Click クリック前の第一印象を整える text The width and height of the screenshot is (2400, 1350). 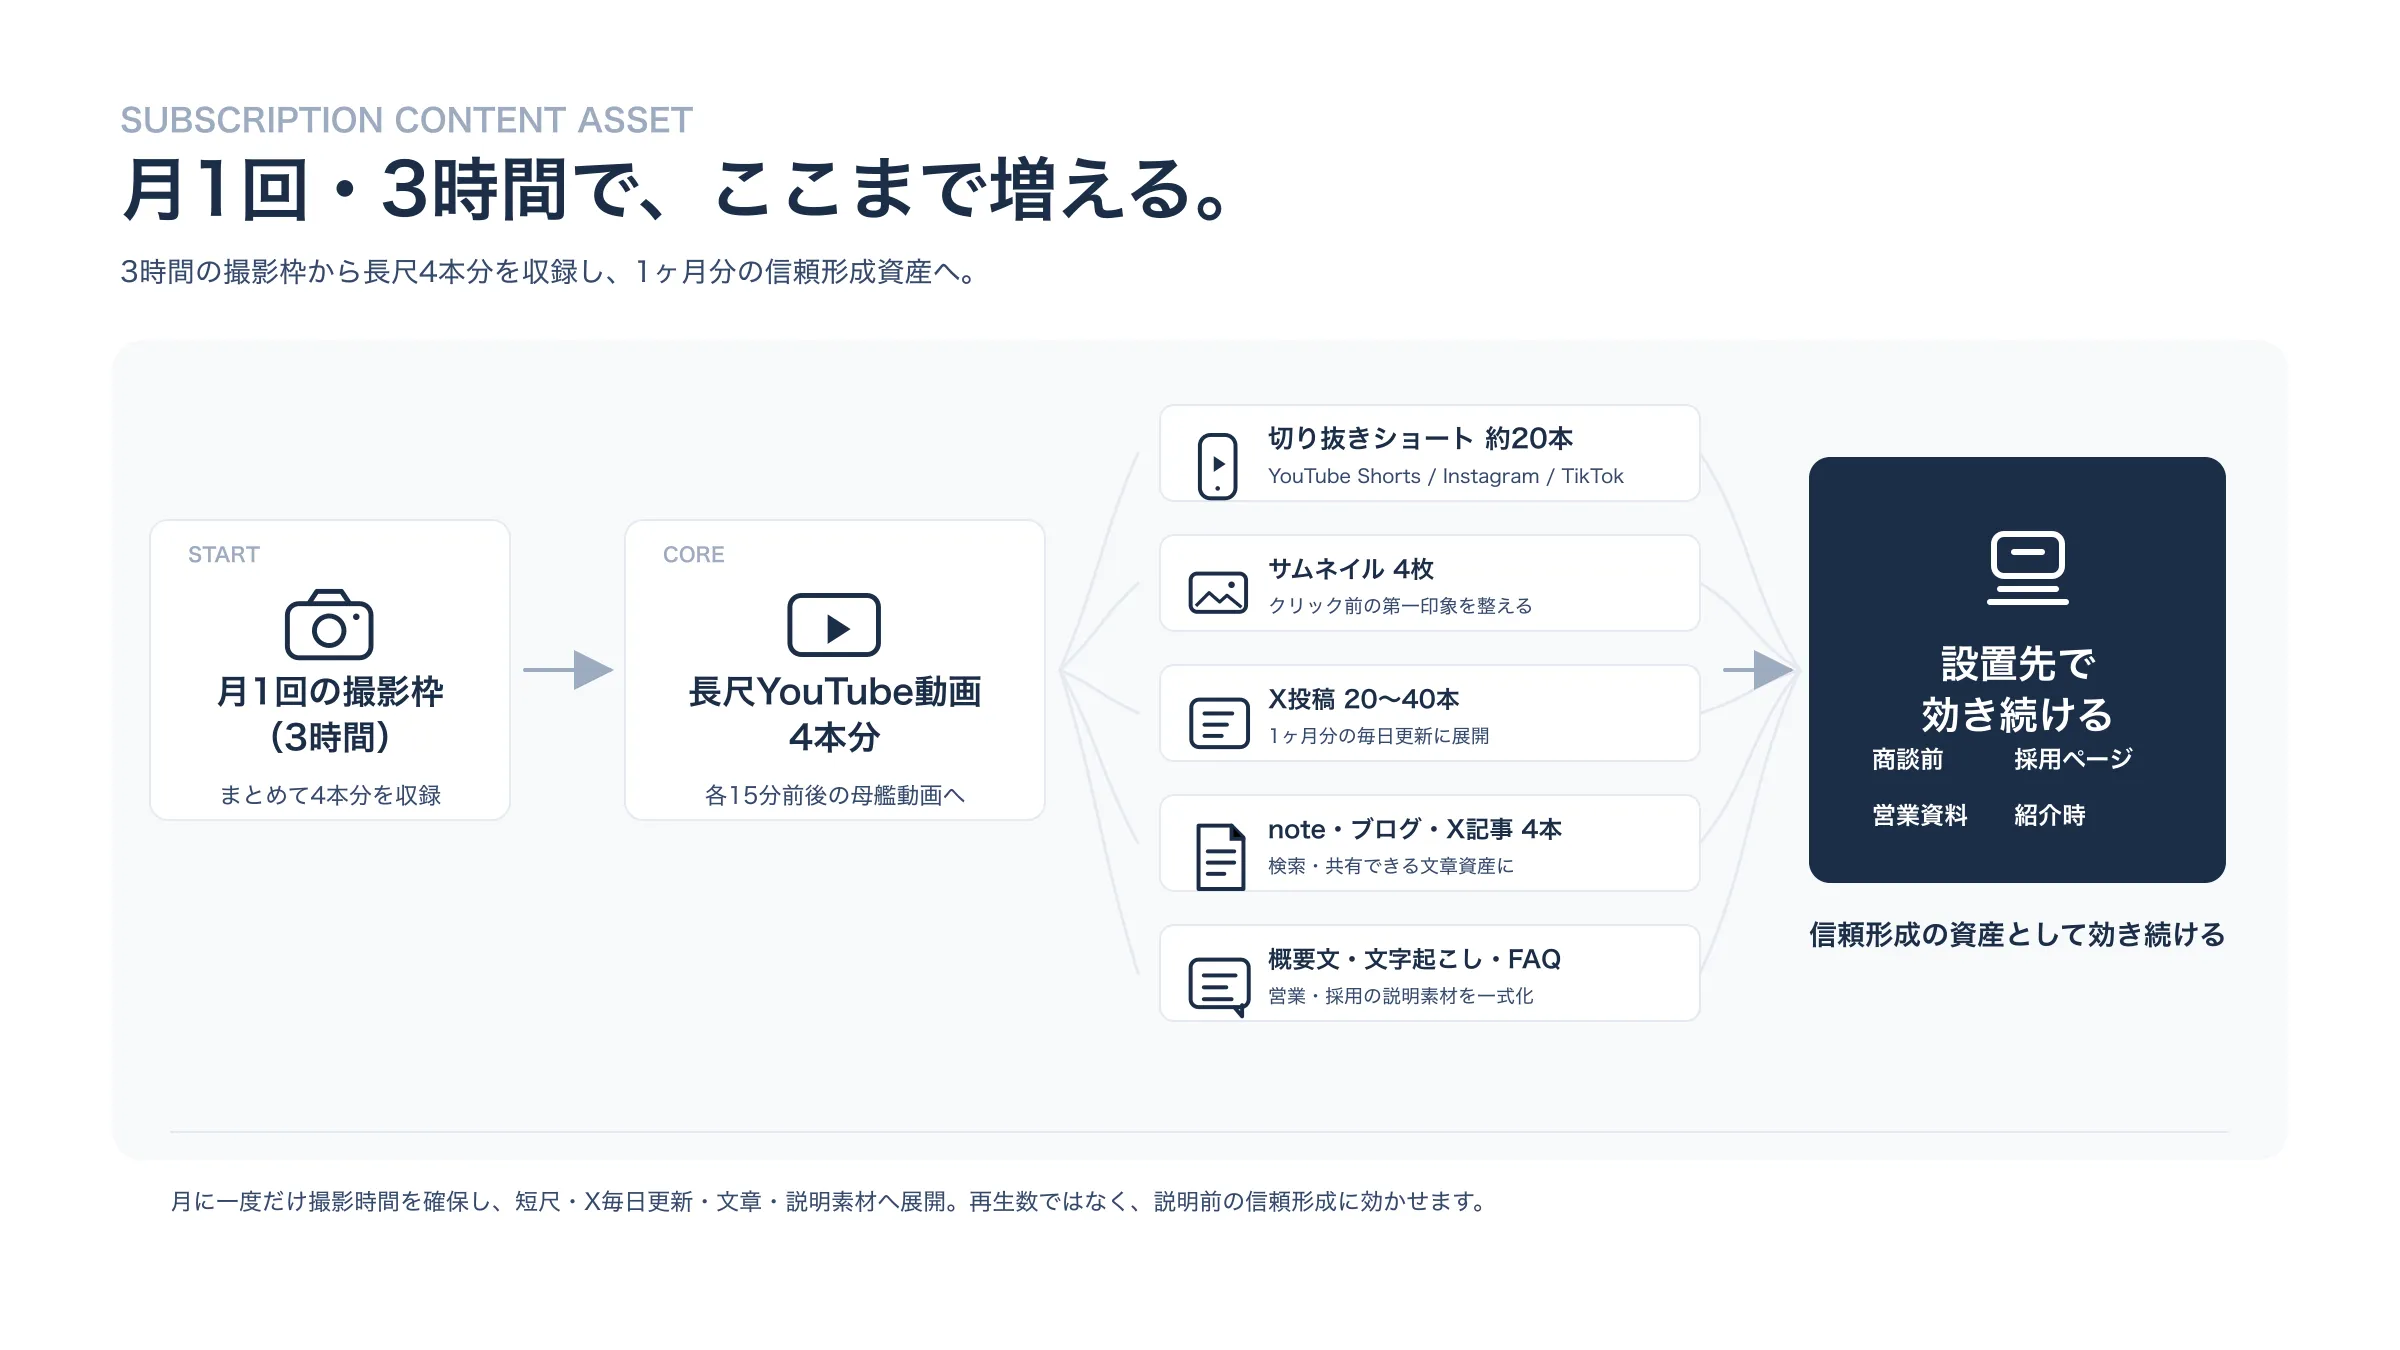click(1400, 606)
